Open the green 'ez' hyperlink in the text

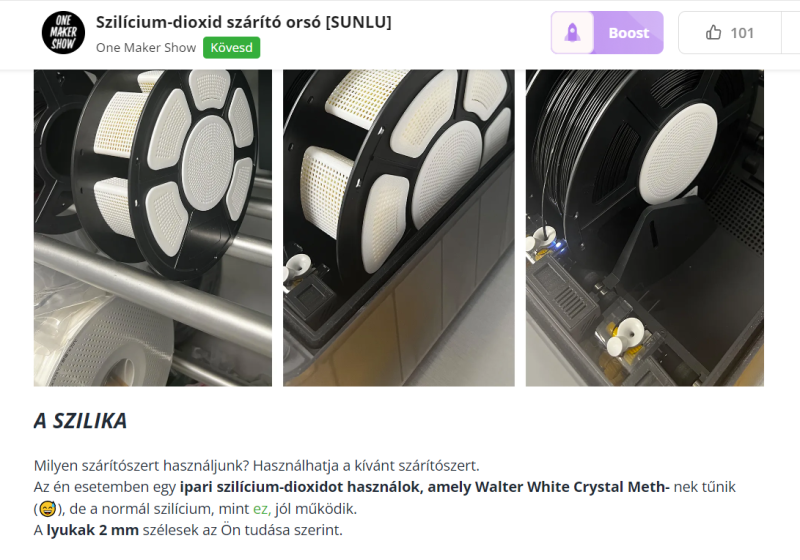262,508
